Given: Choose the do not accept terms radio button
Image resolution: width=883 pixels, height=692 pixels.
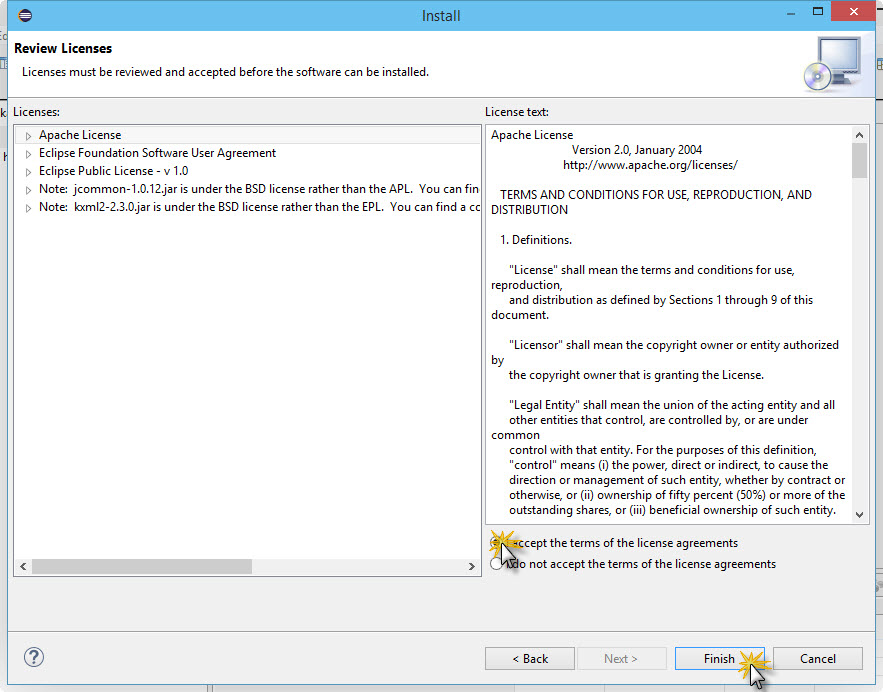Looking at the screenshot, I should [496, 564].
